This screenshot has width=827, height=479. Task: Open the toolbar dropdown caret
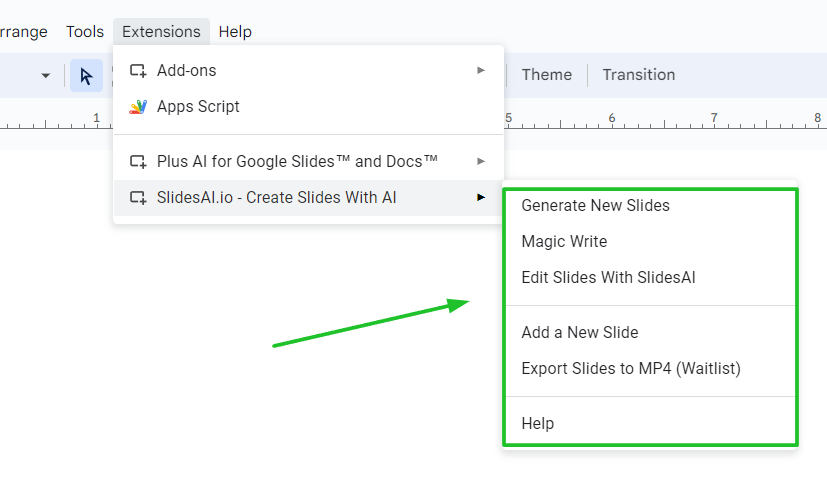click(x=46, y=76)
